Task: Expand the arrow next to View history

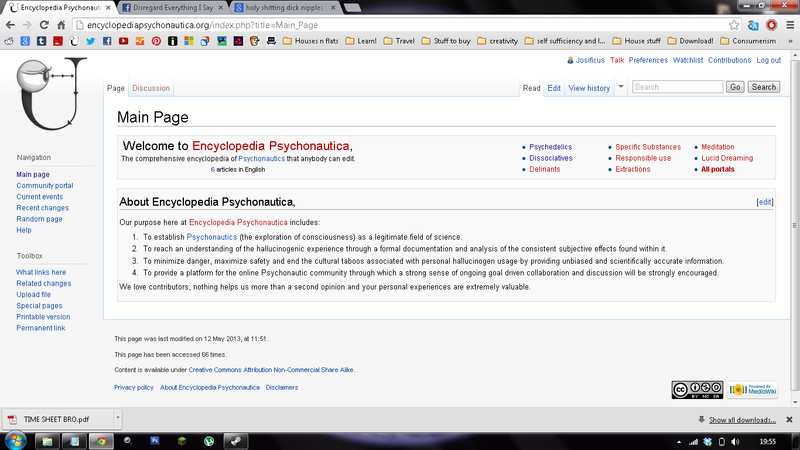Action: (x=621, y=87)
